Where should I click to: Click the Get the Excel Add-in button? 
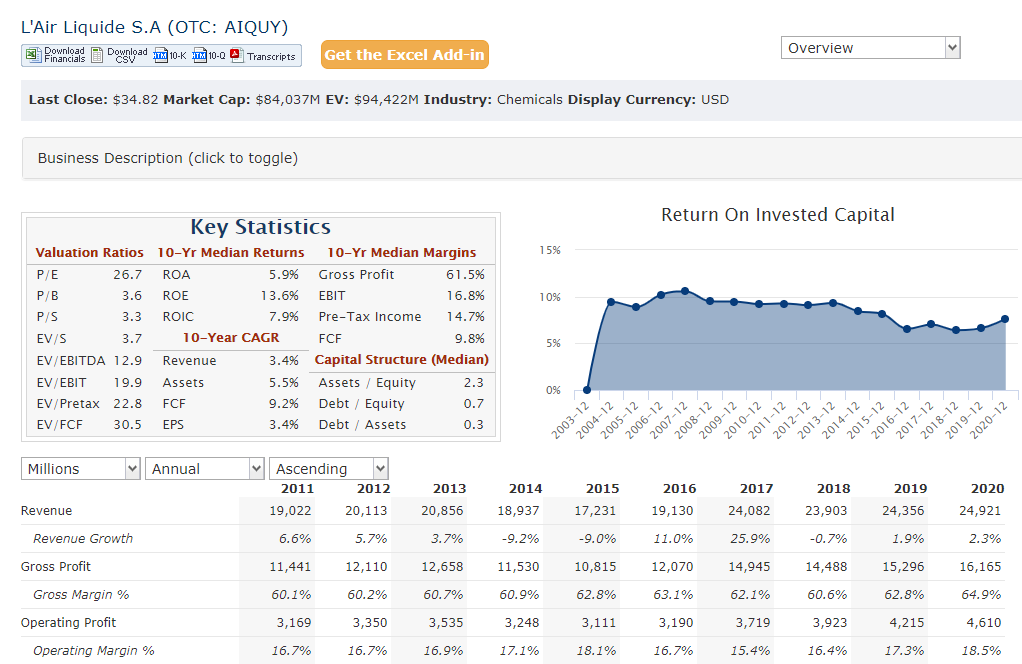click(405, 55)
